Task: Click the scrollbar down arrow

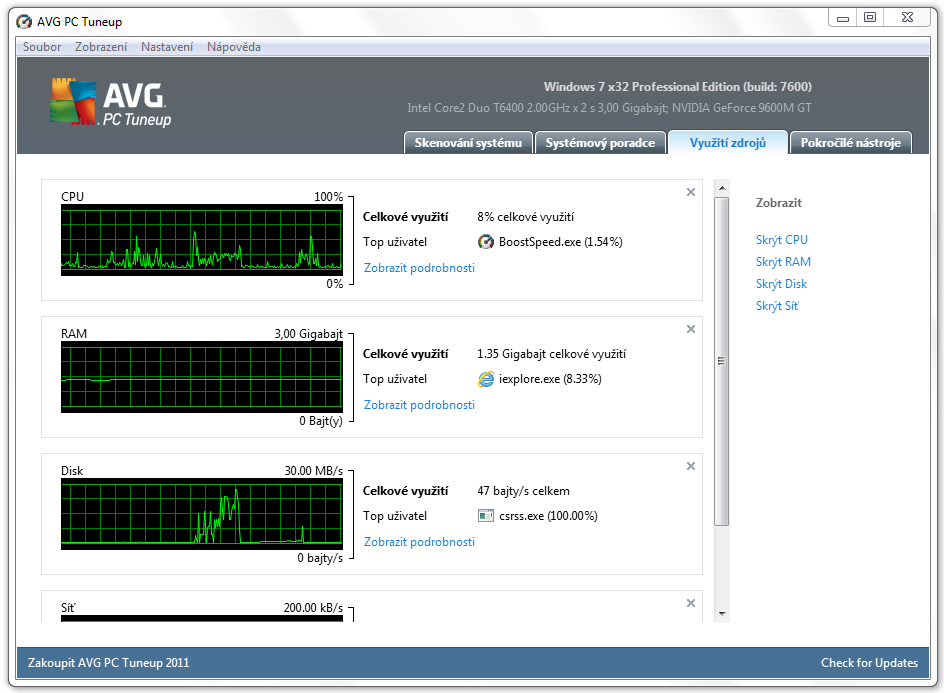Action: coord(722,614)
